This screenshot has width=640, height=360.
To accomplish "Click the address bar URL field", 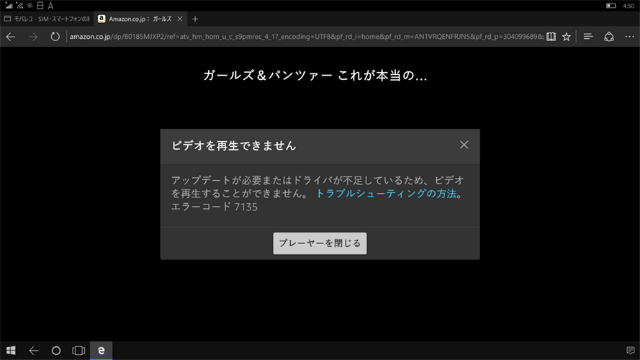I will click(x=306, y=37).
